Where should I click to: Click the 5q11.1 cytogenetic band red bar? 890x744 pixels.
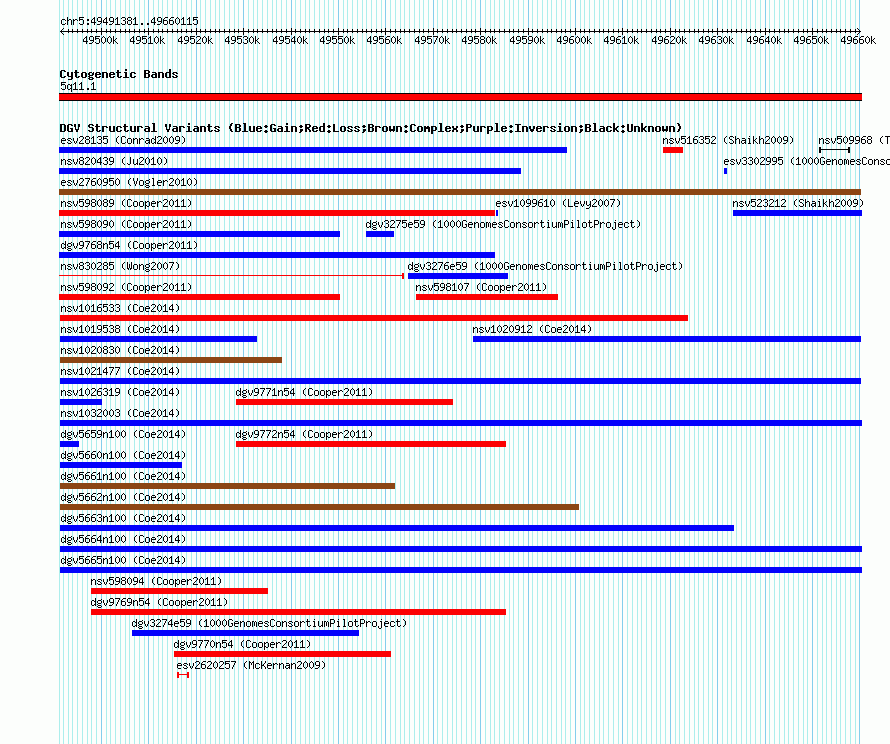tap(460, 97)
